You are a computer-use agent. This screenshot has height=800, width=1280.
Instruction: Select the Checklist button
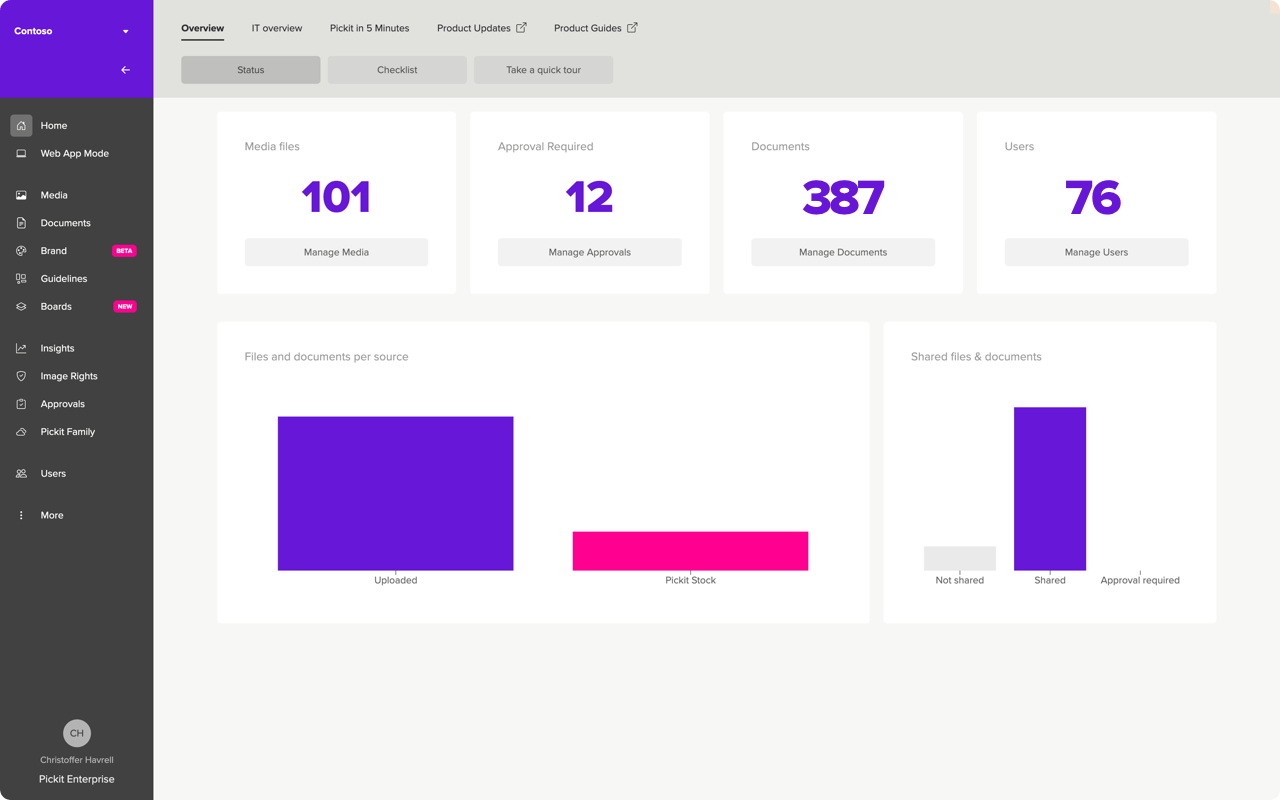click(x=397, y=70)
